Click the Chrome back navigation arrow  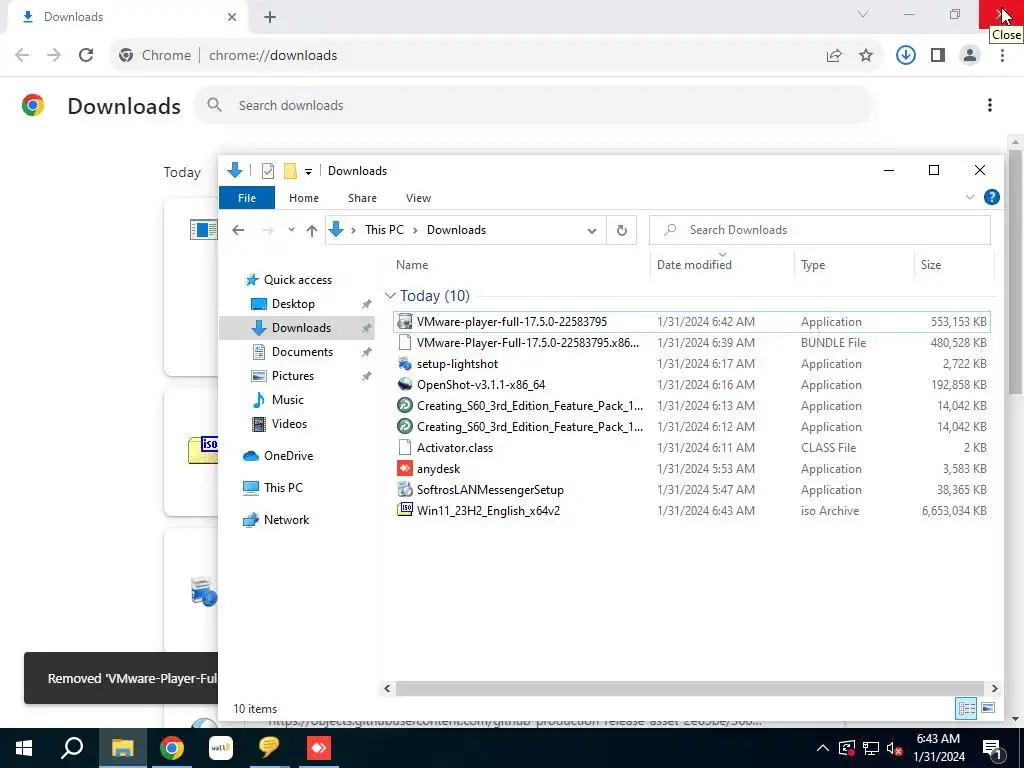(22, 56)
